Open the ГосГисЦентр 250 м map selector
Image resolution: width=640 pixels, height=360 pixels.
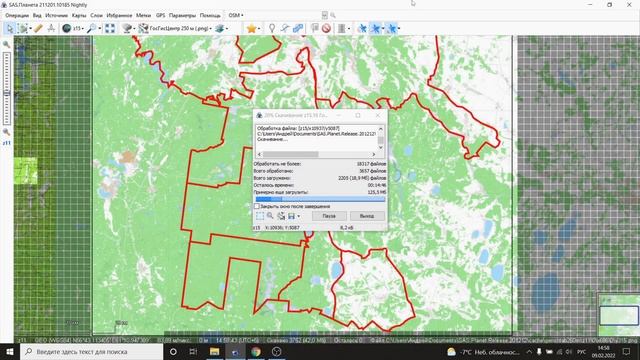tap(175, 28)
